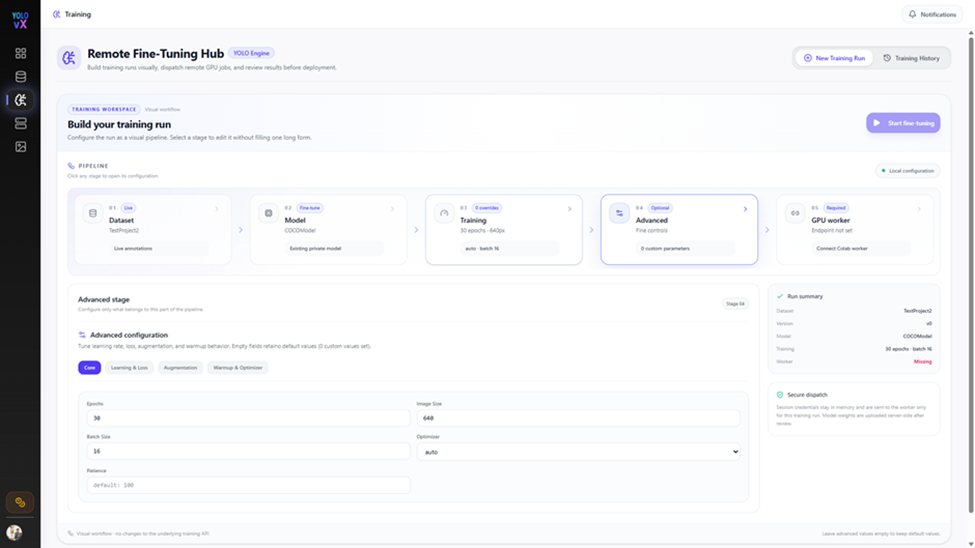
Task: Click the red Missing worker status
Action: [x=922, y=361]
